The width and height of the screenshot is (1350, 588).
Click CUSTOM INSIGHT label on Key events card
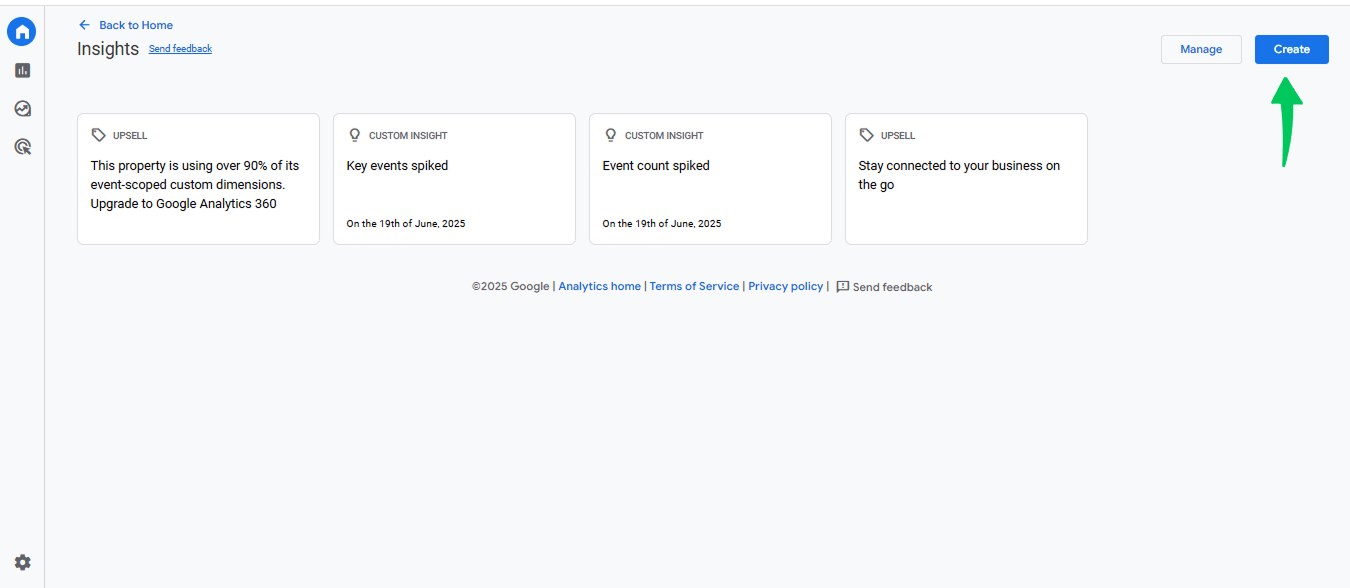408,135
